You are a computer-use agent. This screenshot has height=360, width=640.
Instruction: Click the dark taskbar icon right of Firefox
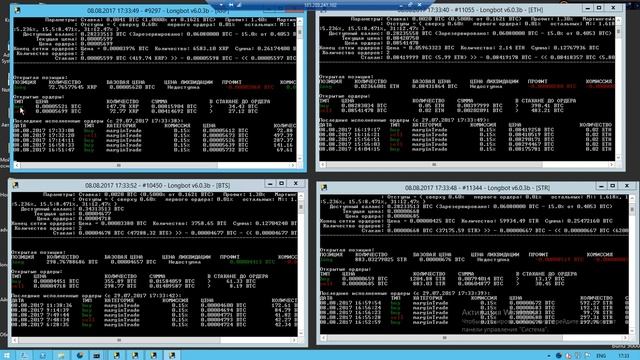[x=97, y=356]
